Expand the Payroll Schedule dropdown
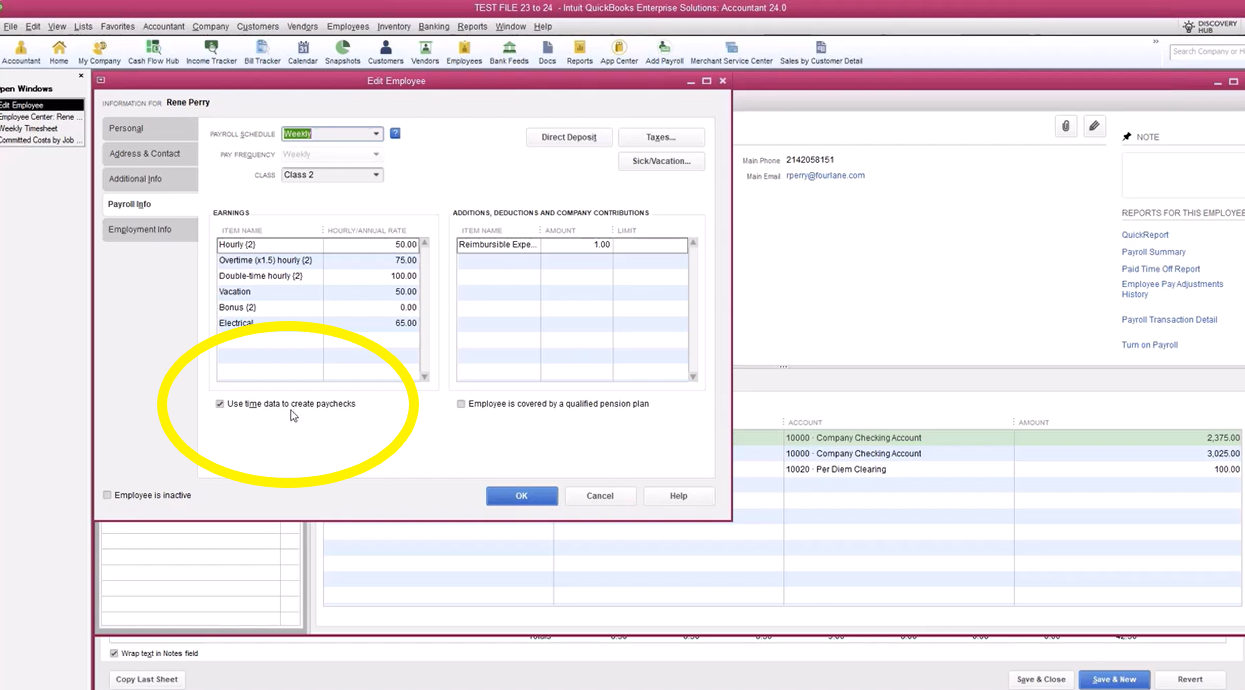Screen dimensions: 1245x690 coord(376,134)
